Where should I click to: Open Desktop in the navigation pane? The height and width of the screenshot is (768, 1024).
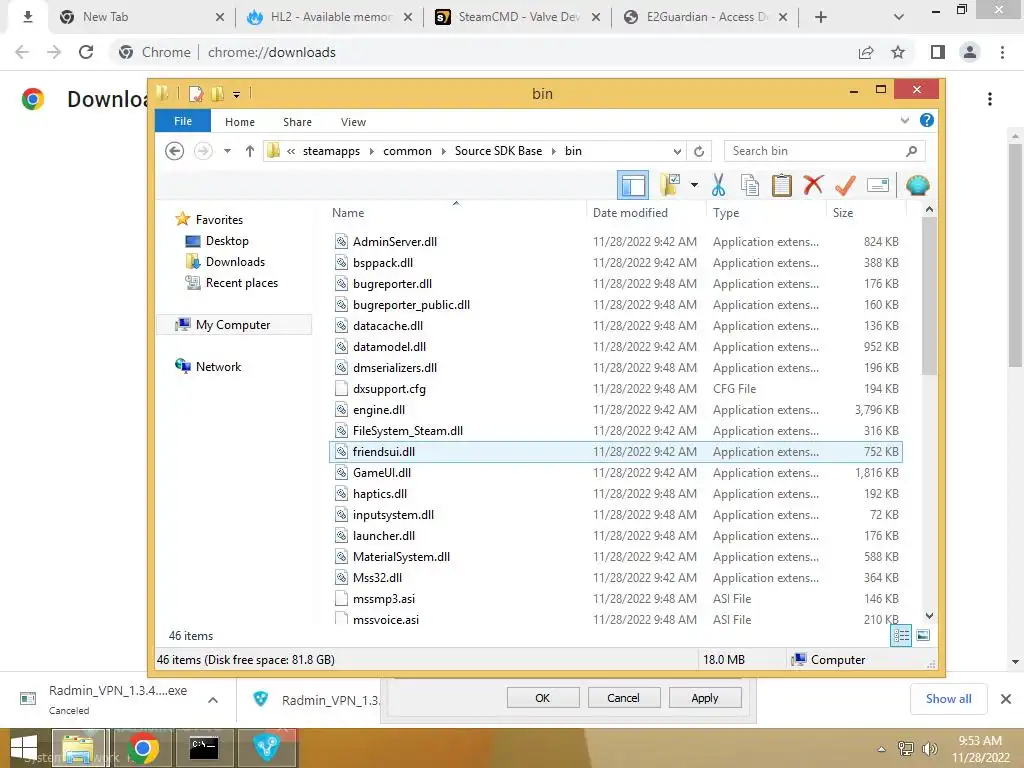tap(227, 241)
